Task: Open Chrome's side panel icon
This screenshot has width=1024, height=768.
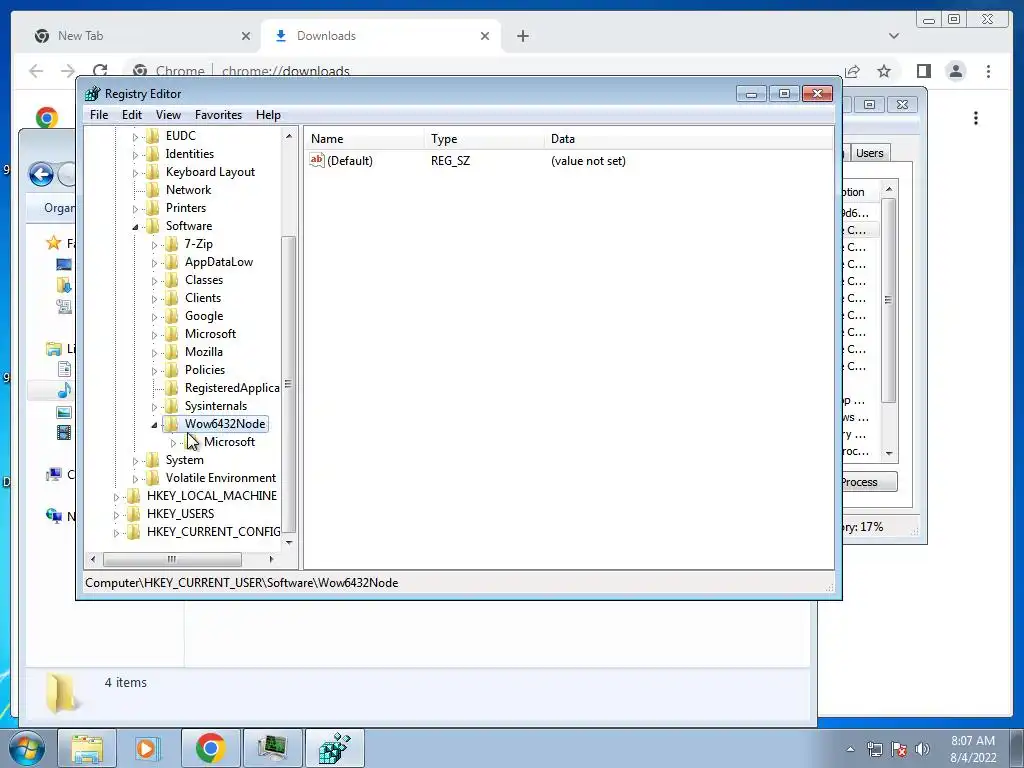Action: coord(923,71)
